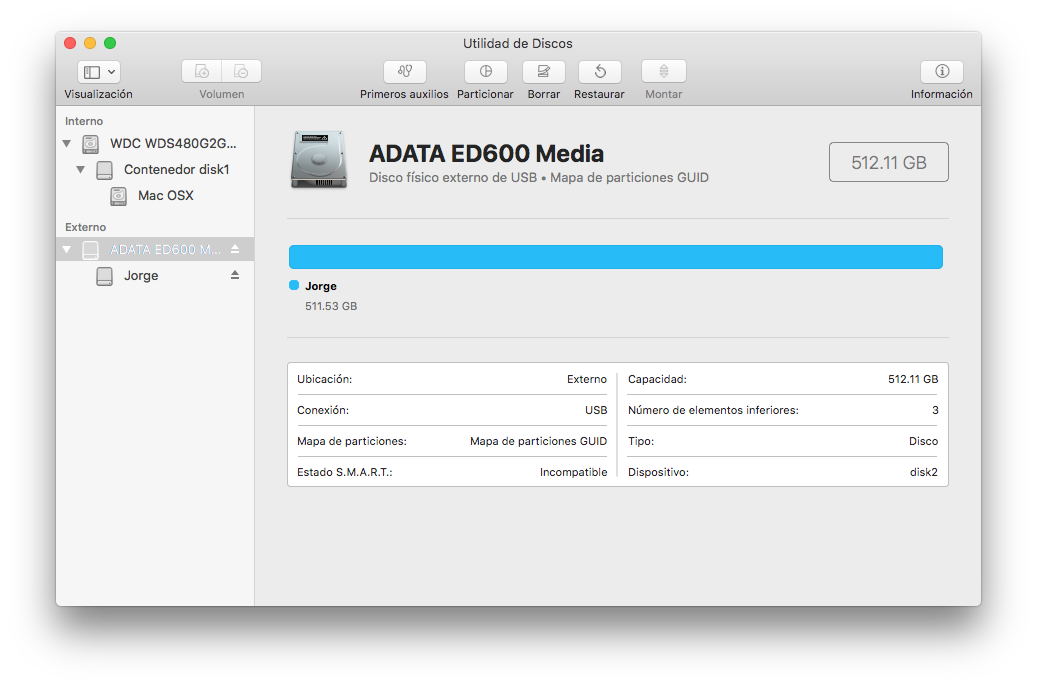The height and width of the screenshot is (686, 1037).
Task: Open the Particionar tool
Action: click(x=485, y=72)
